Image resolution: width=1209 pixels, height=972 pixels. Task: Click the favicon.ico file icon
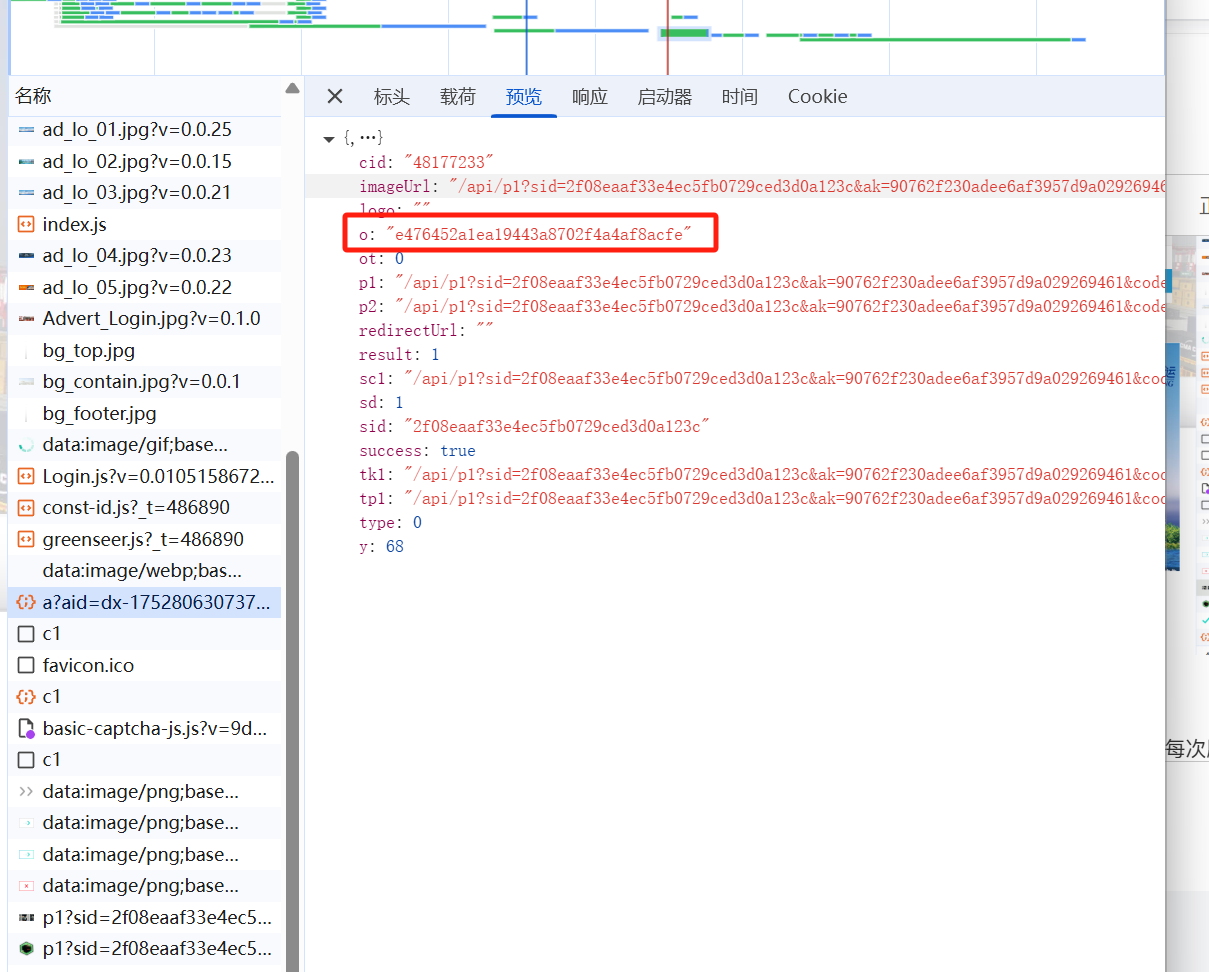[26, 665]
